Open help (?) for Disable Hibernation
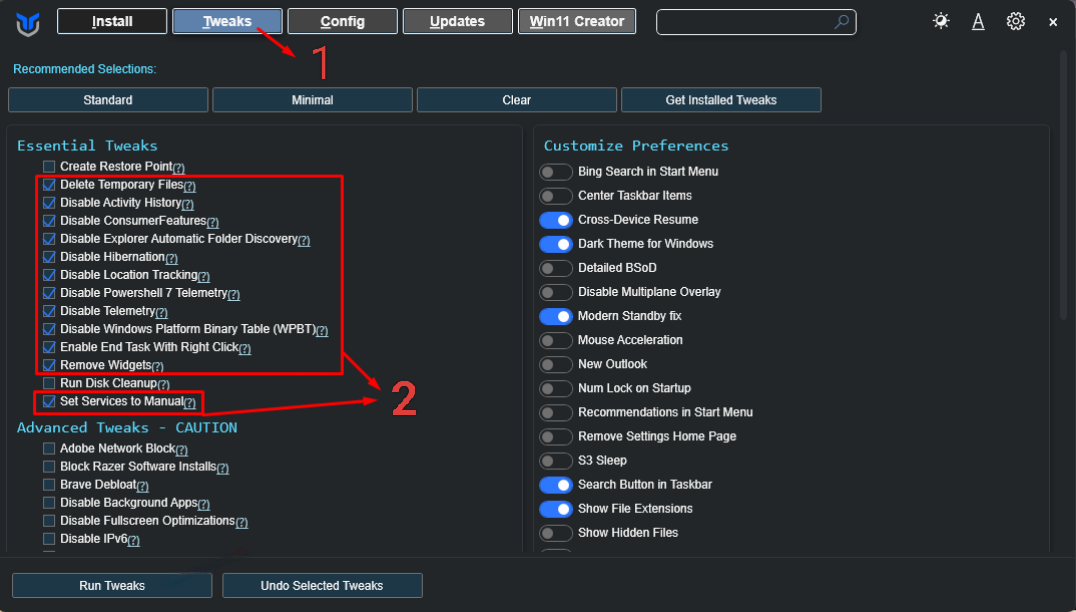The height and width of the screenshot is (612, 1076). [x=172, y=259]
